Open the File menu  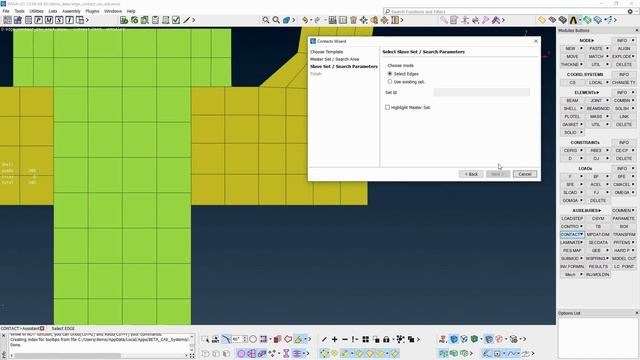[6, 11]
